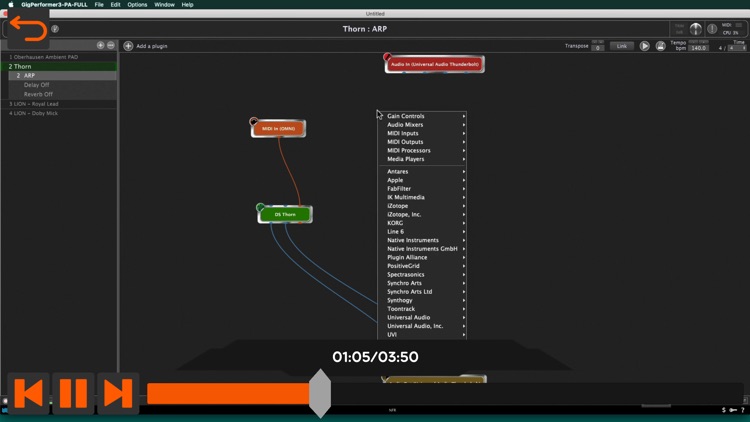Choose UVI in the context menu

[422, 334]
